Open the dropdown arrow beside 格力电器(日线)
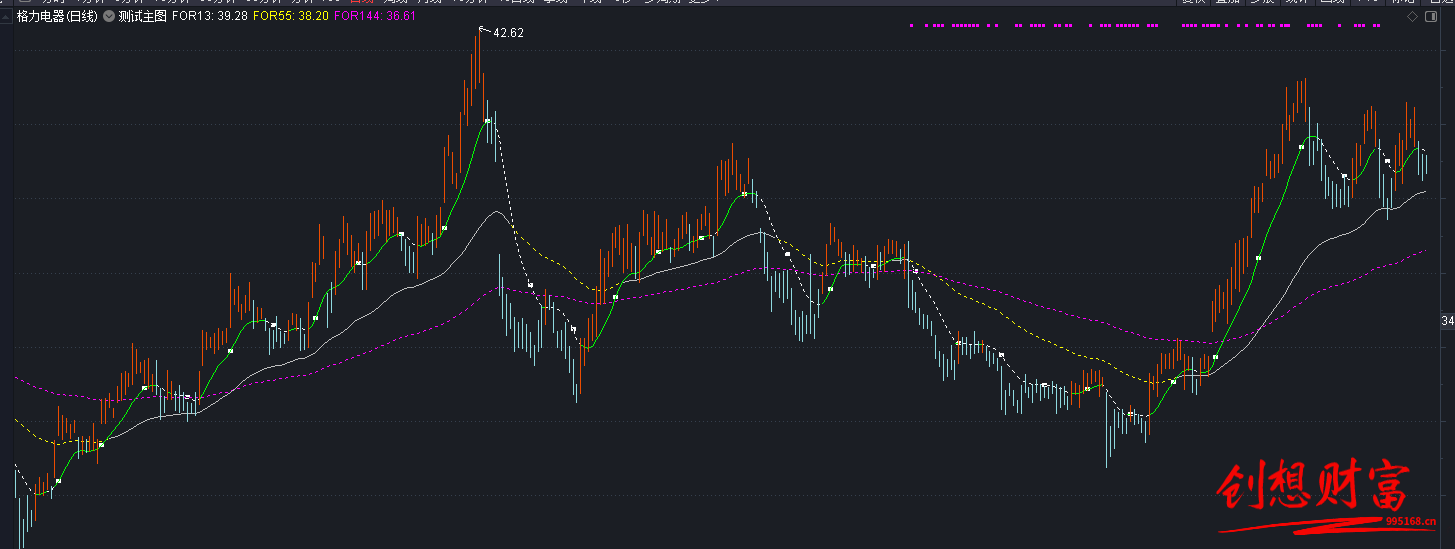Viewport: 1455px width, 549px height. [x=108, y=17]
